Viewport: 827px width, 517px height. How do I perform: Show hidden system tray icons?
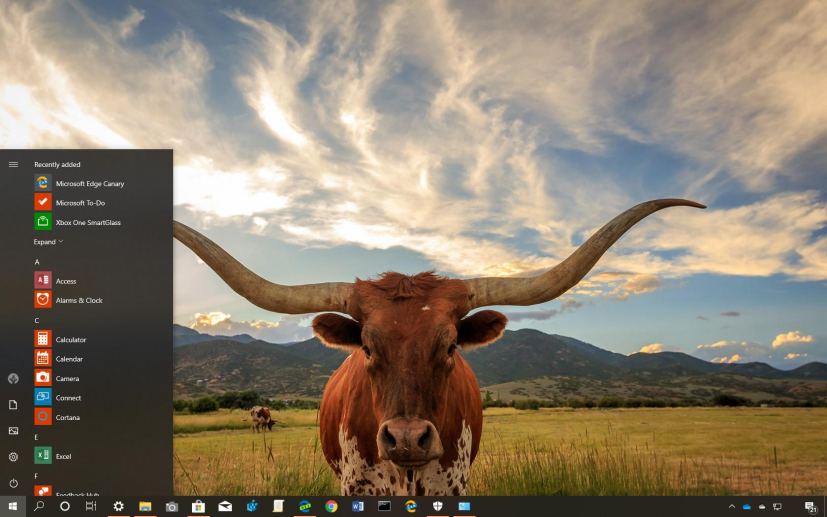(731, 507)
